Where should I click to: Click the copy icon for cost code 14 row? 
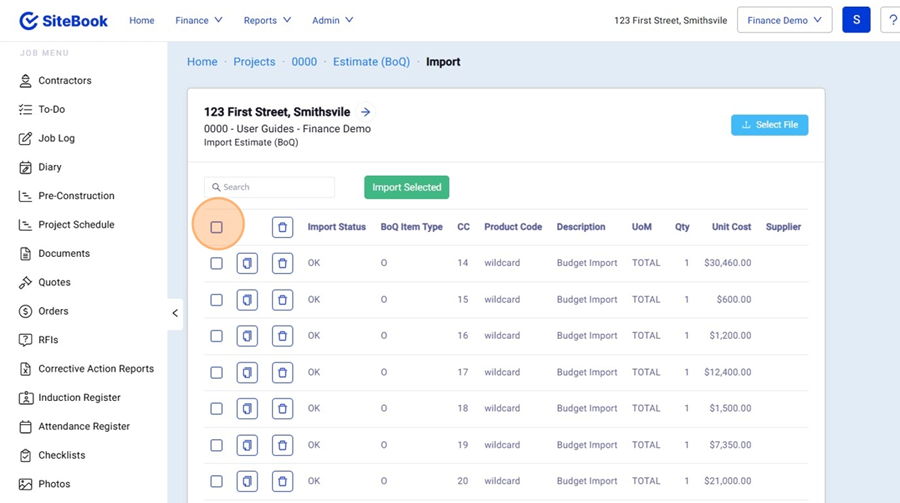coord(247,263)
